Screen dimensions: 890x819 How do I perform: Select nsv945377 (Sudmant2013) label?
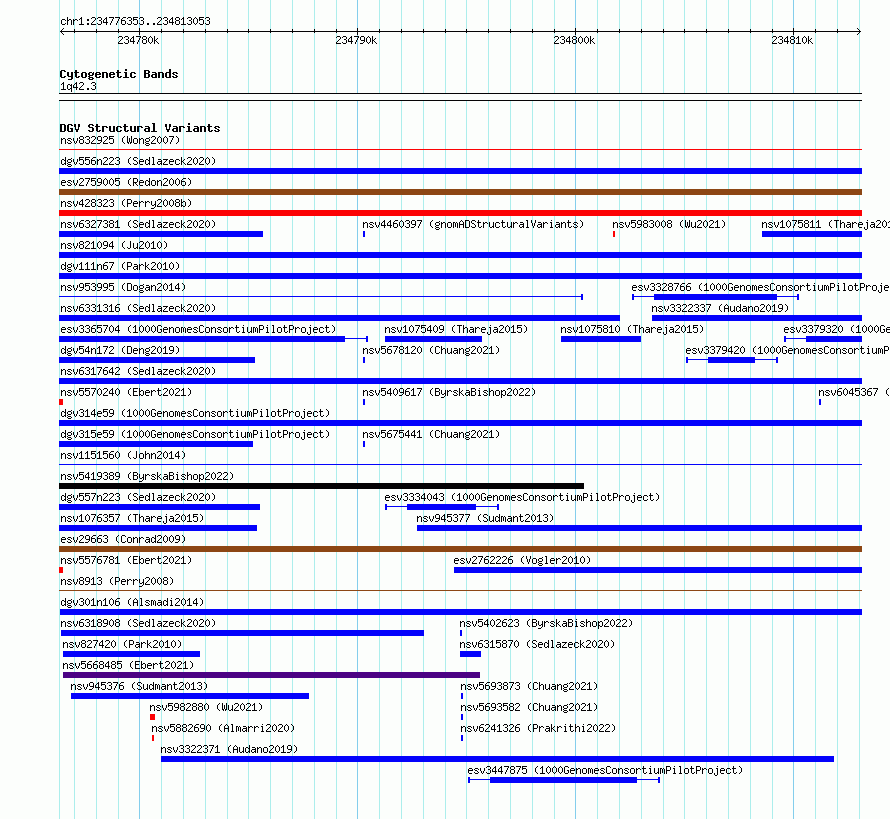485,518
